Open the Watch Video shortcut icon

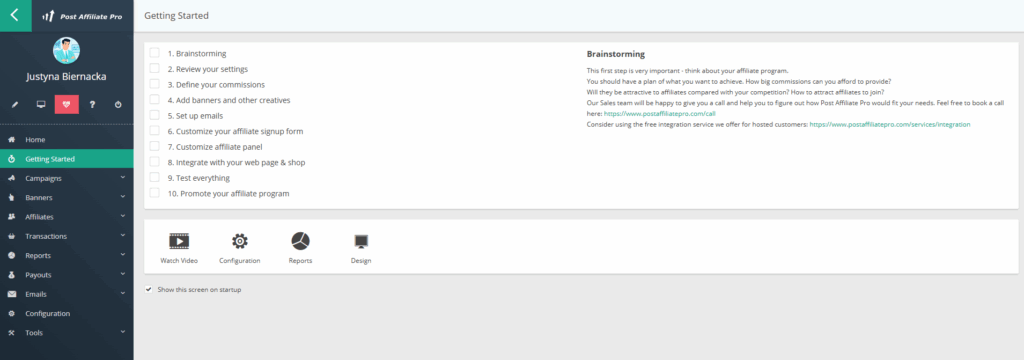[179, 242]
